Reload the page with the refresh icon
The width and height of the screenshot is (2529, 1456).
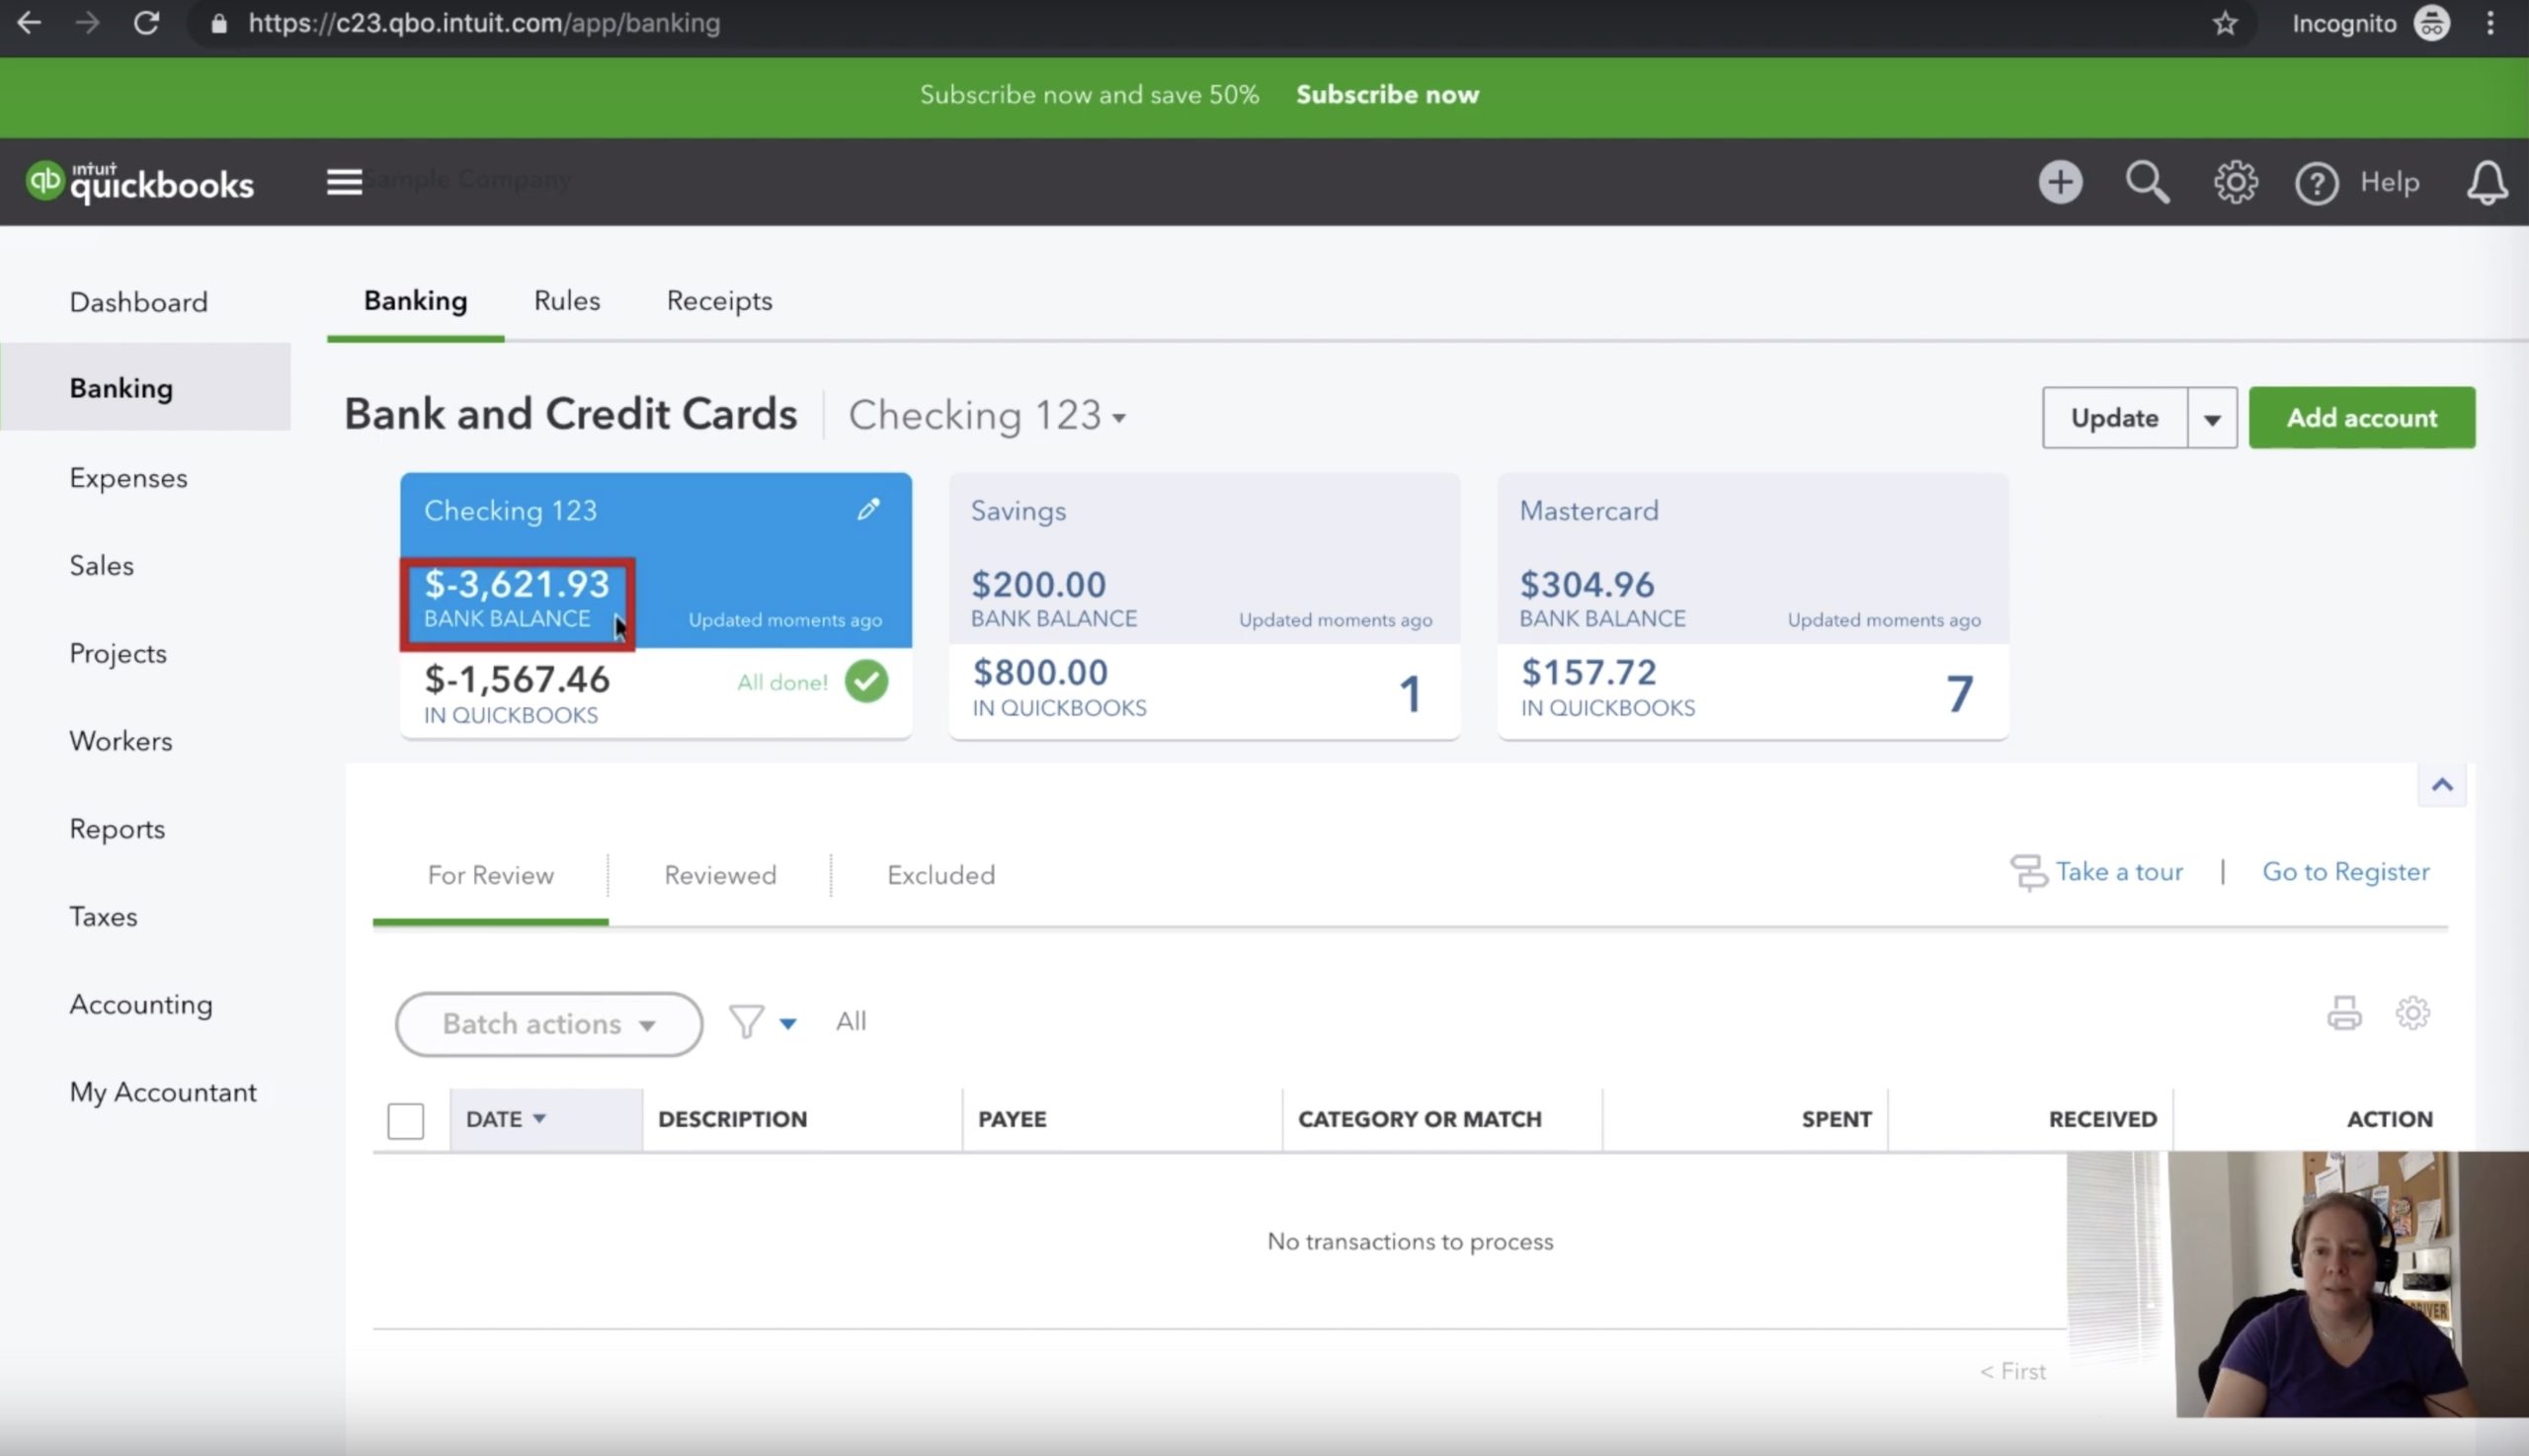[x=147, y=23]
